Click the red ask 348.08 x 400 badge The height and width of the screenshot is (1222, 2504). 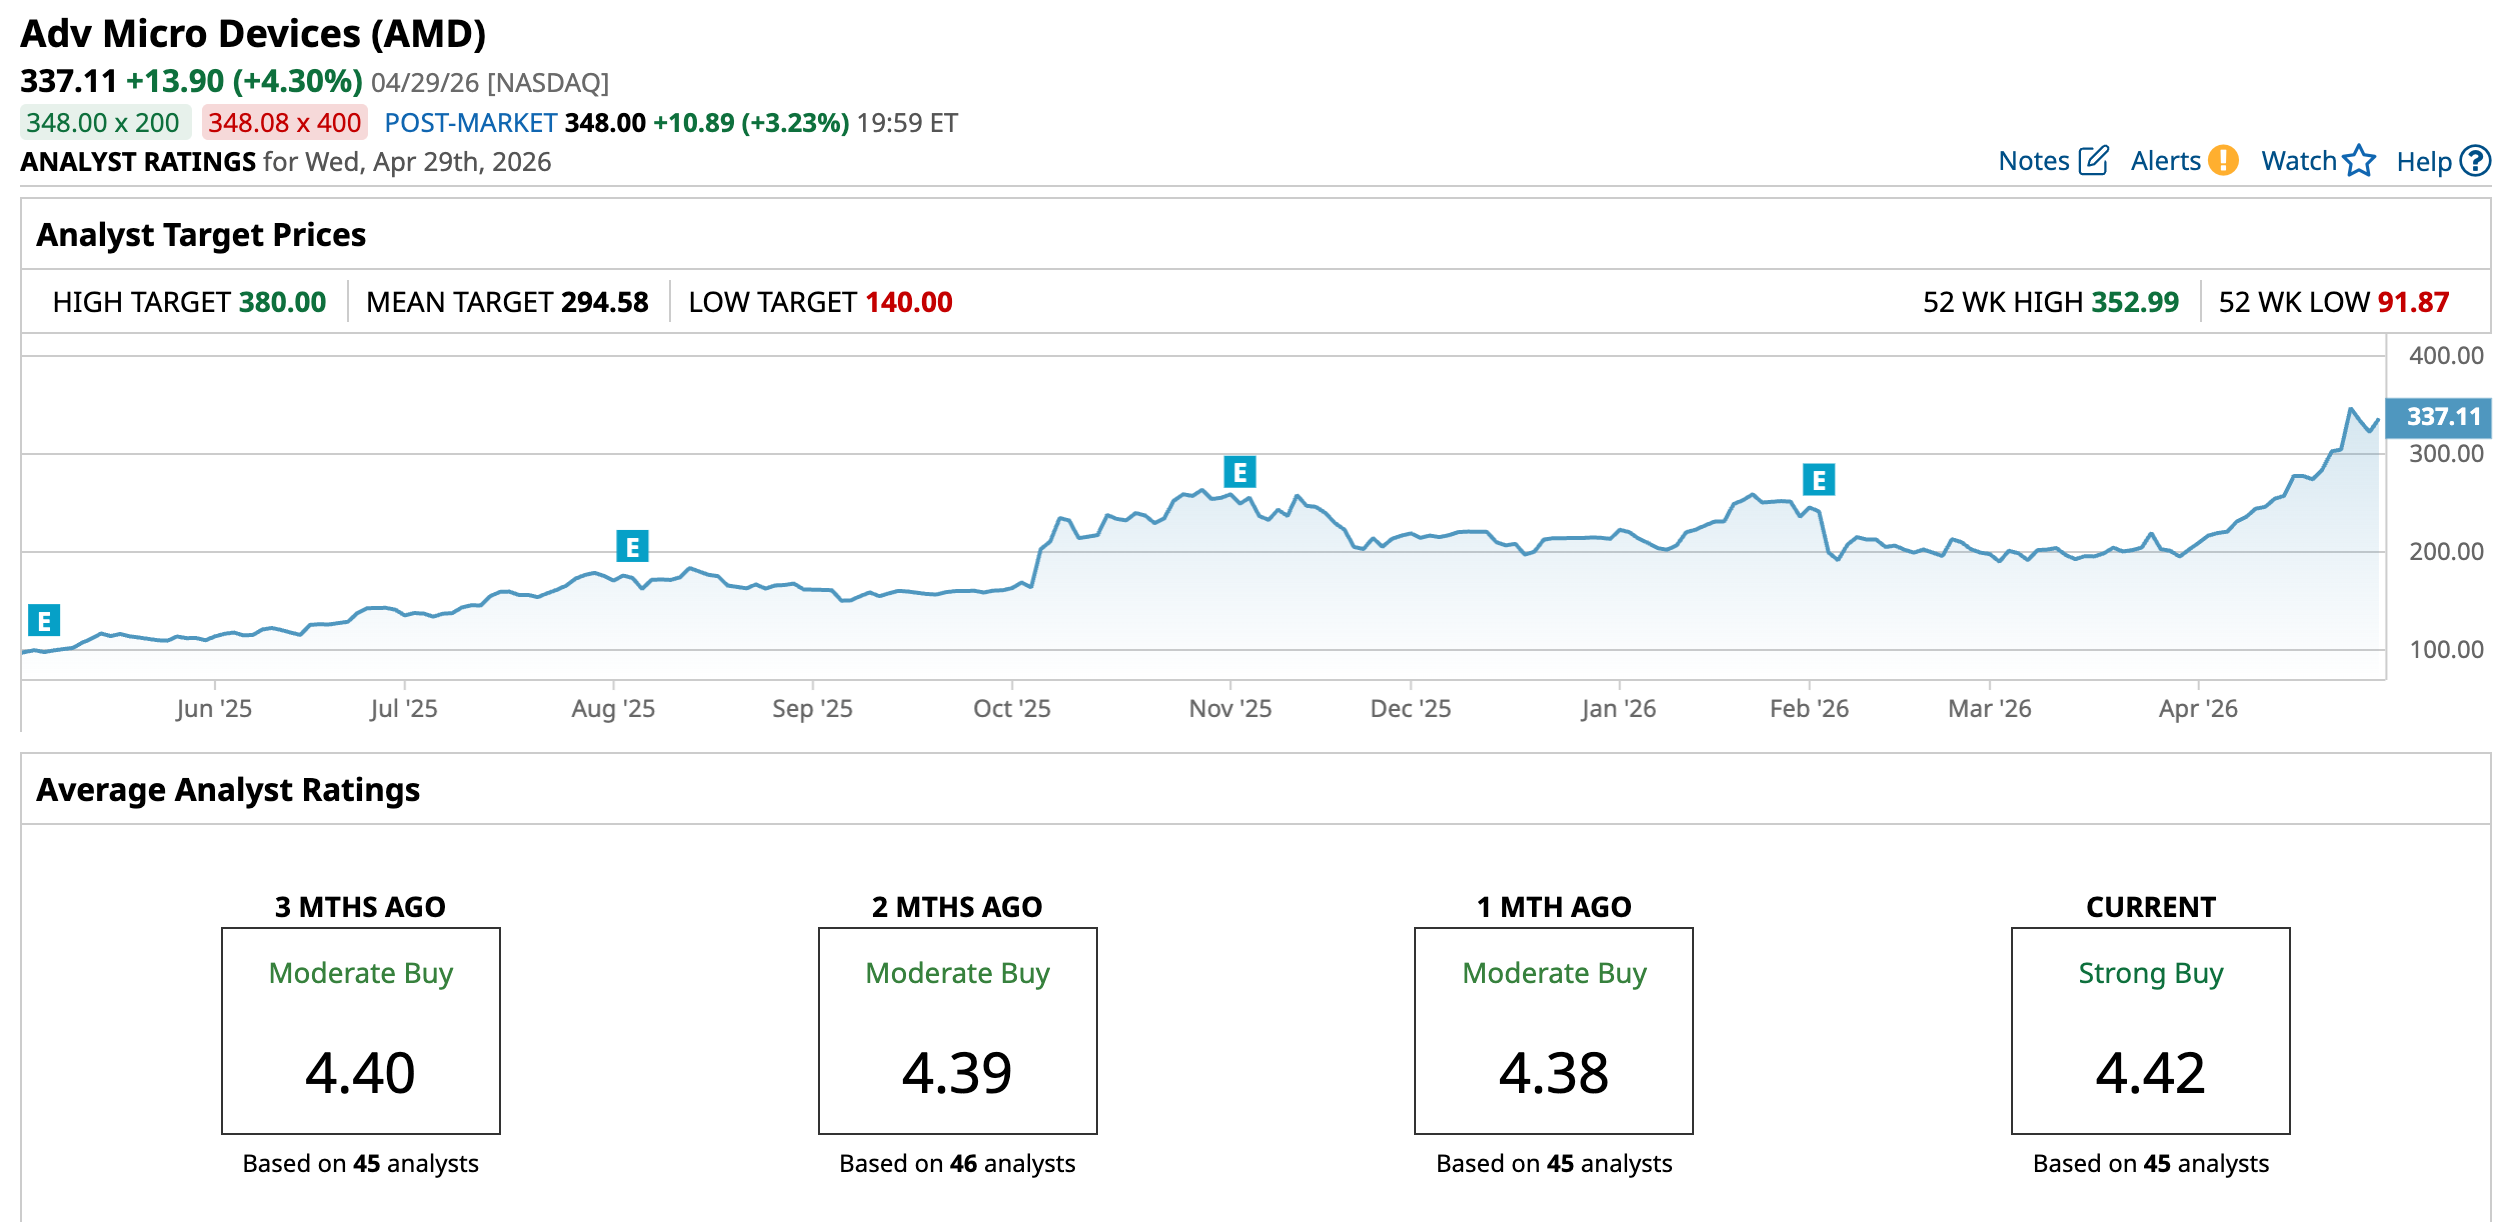pos(284,123)
